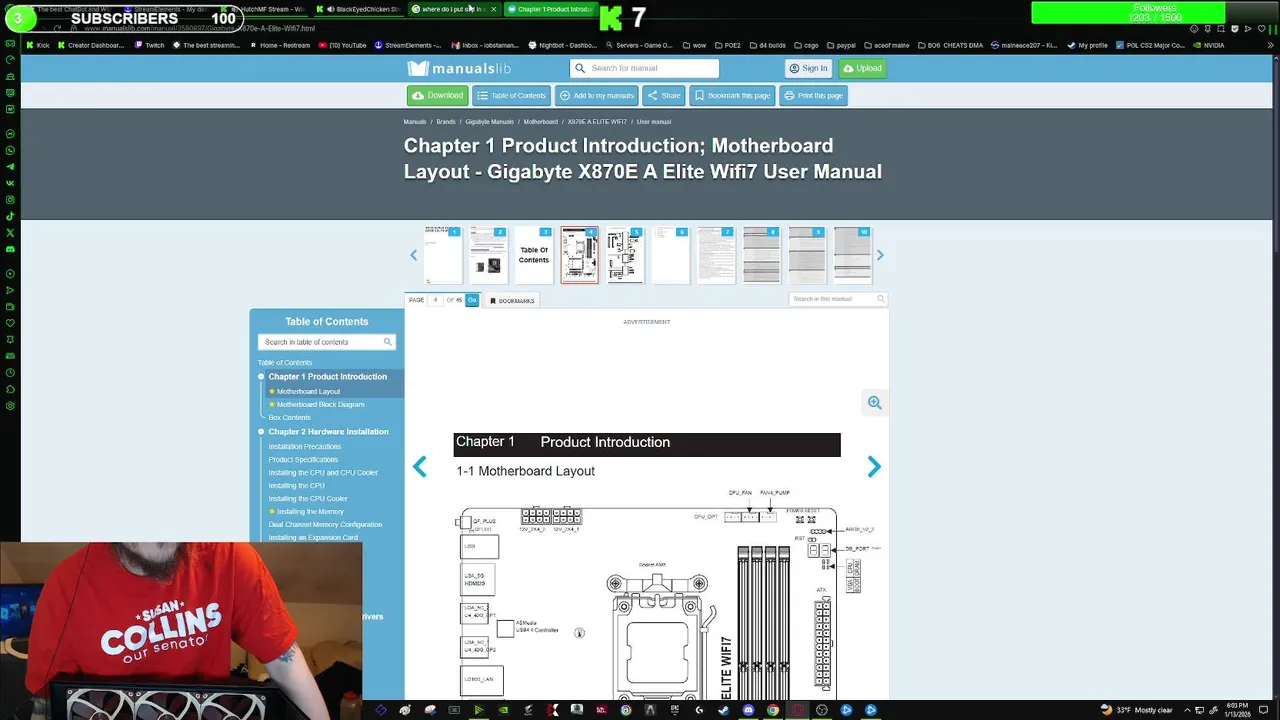Go to next page with right chevron
Screen dimensions: 1280x720
(x=874, y=467)
